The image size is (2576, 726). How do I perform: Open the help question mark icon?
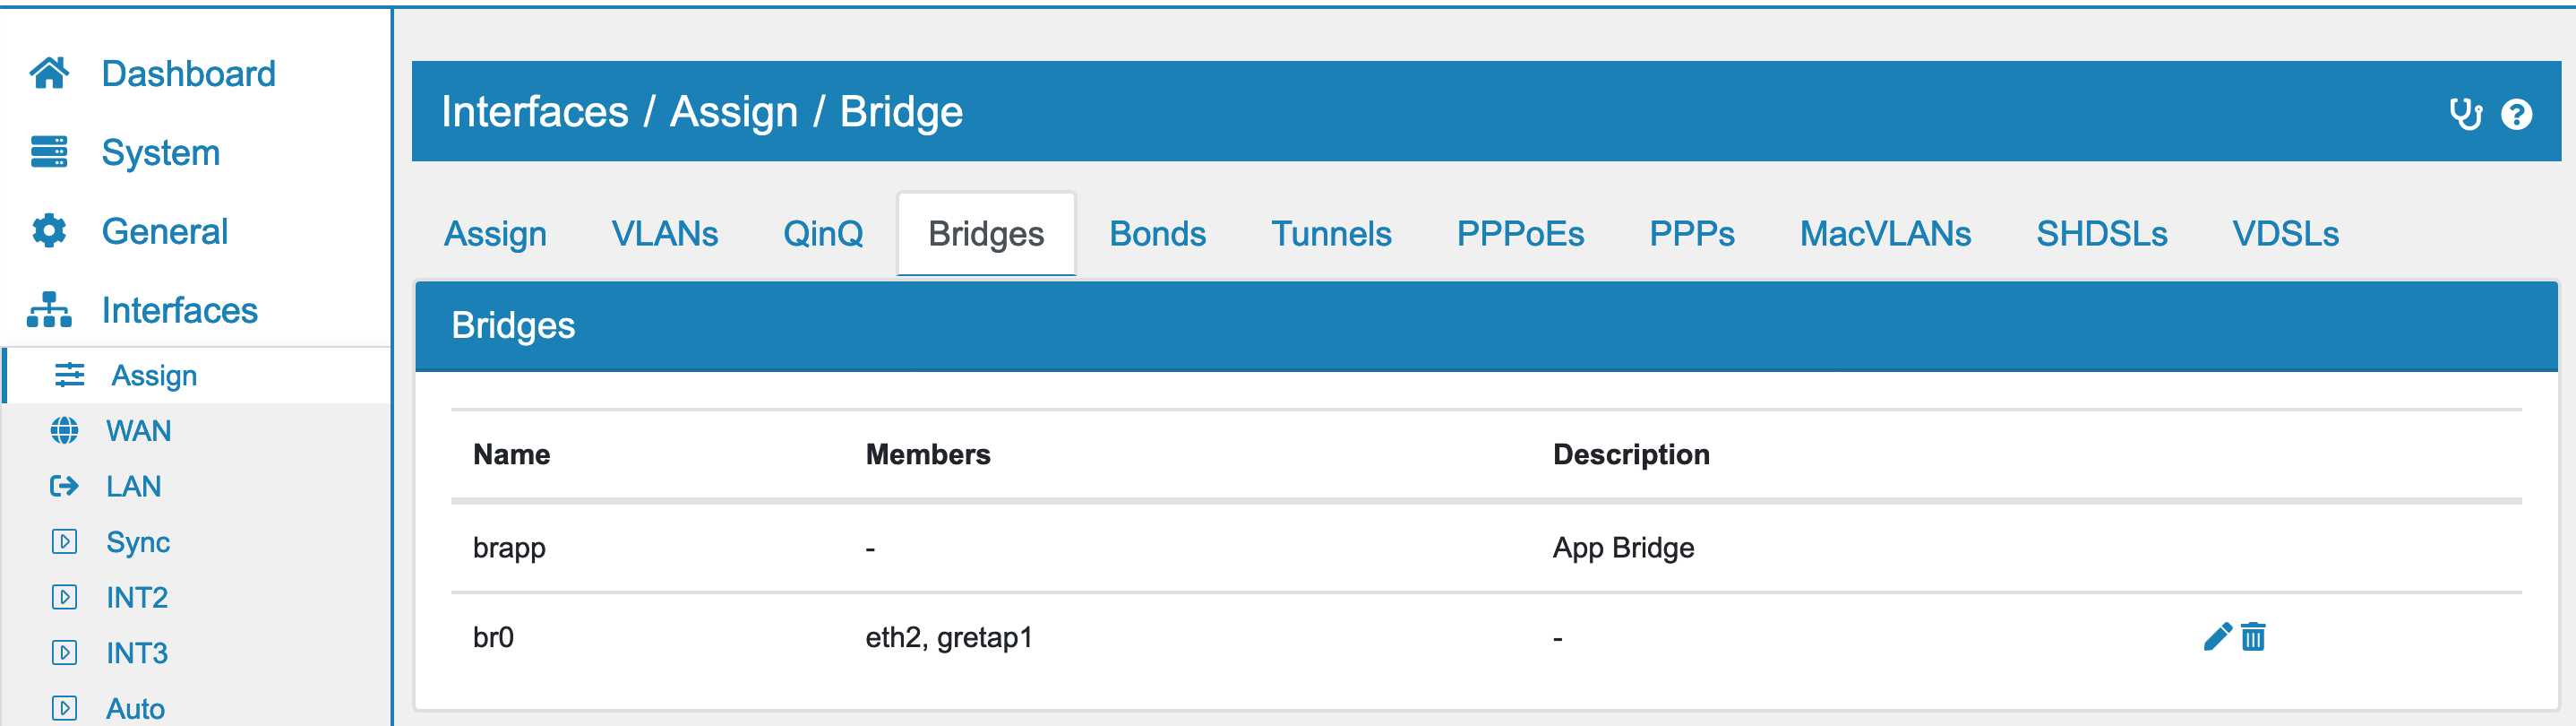[x=2516, y=114]
